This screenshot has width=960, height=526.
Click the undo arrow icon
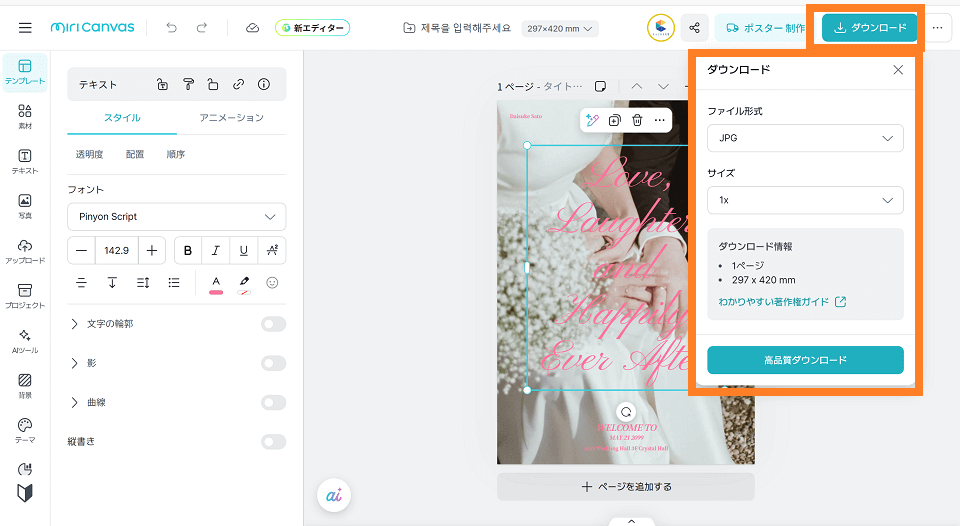tap(172, 28)
